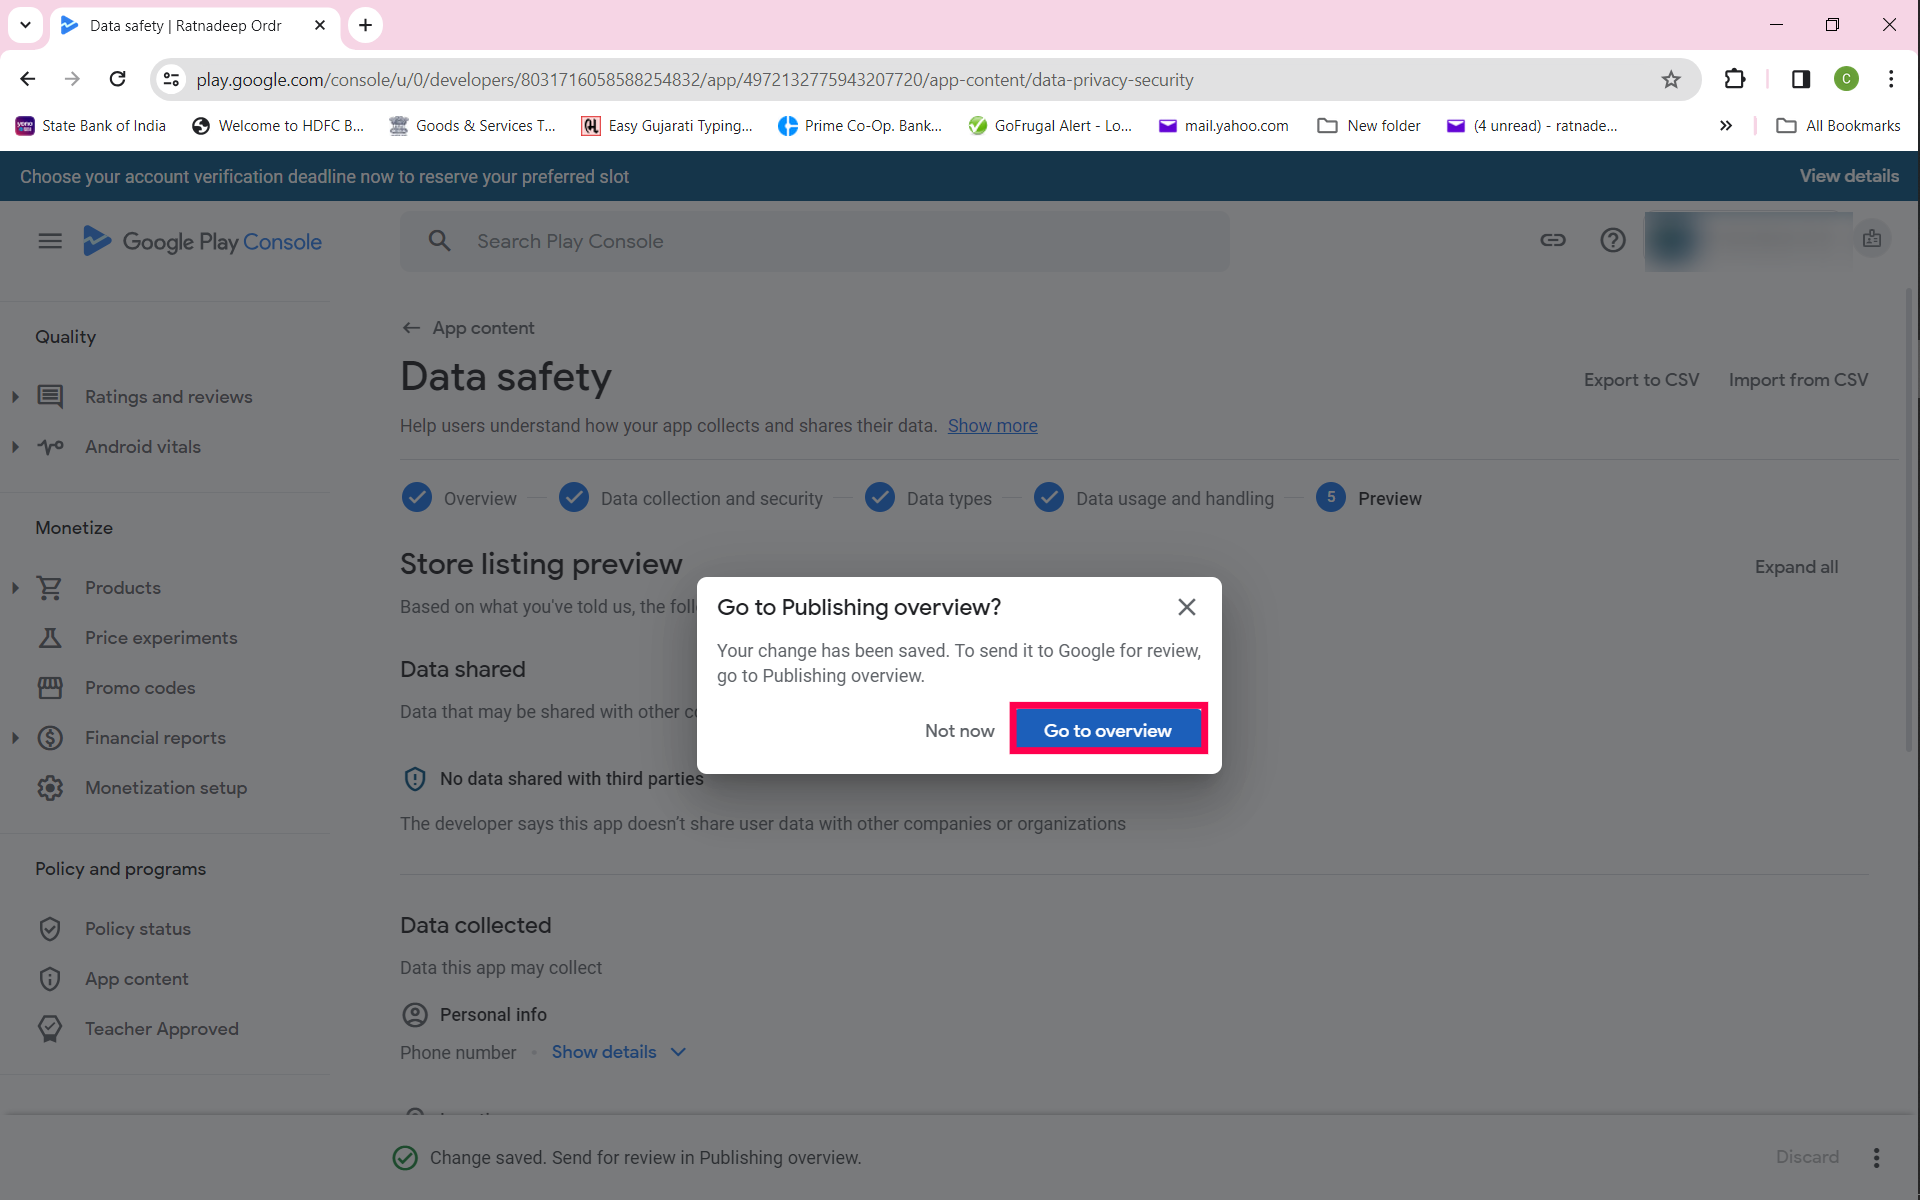The image size is (1920, 1200).
Task: Click Not now in the dialog
Action: (959, 731)
